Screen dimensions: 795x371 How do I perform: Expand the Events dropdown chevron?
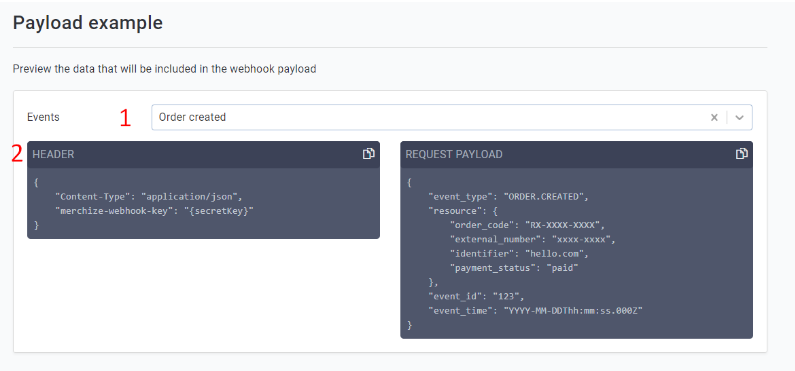coord(740,118)
